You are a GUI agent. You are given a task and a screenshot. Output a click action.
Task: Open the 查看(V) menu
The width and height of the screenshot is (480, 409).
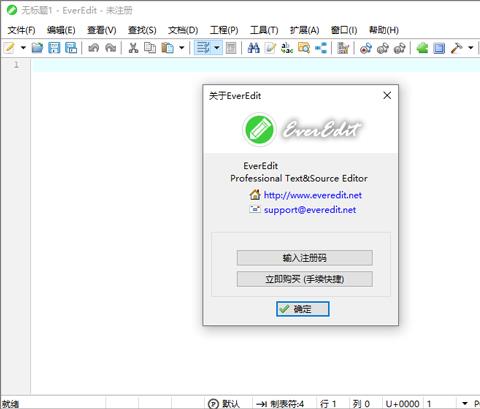point(102,30)
